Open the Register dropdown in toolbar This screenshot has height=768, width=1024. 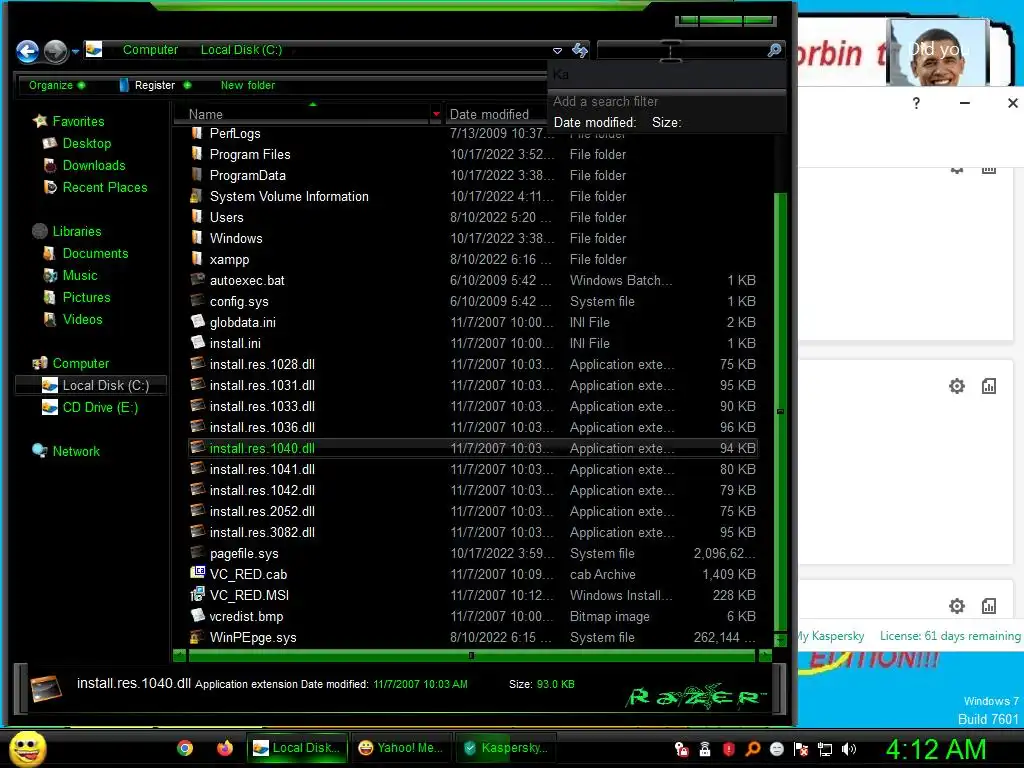[155, 85]
